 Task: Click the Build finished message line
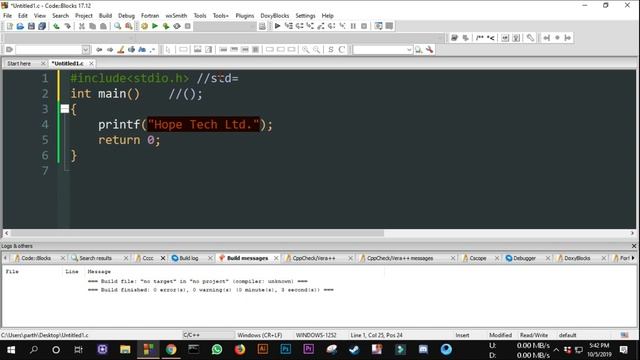[211, 290]
